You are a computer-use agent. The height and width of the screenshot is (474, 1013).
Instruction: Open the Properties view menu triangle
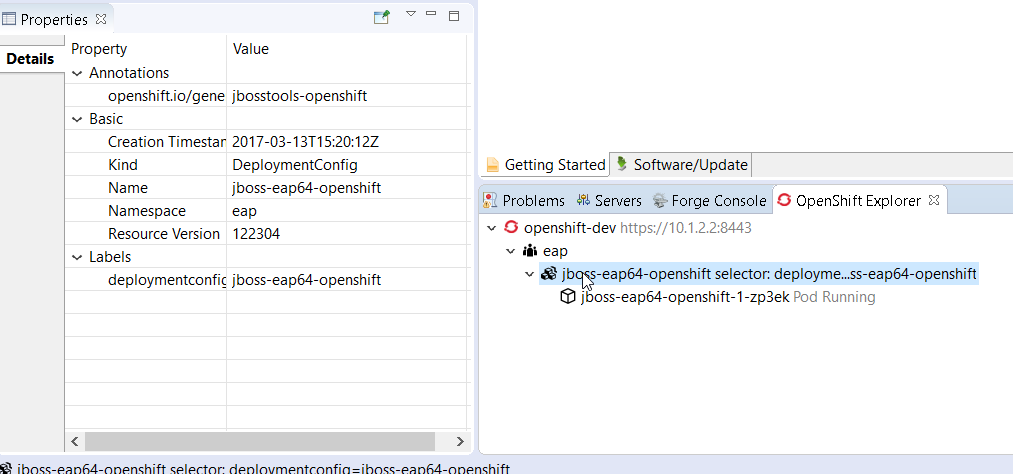410,15
